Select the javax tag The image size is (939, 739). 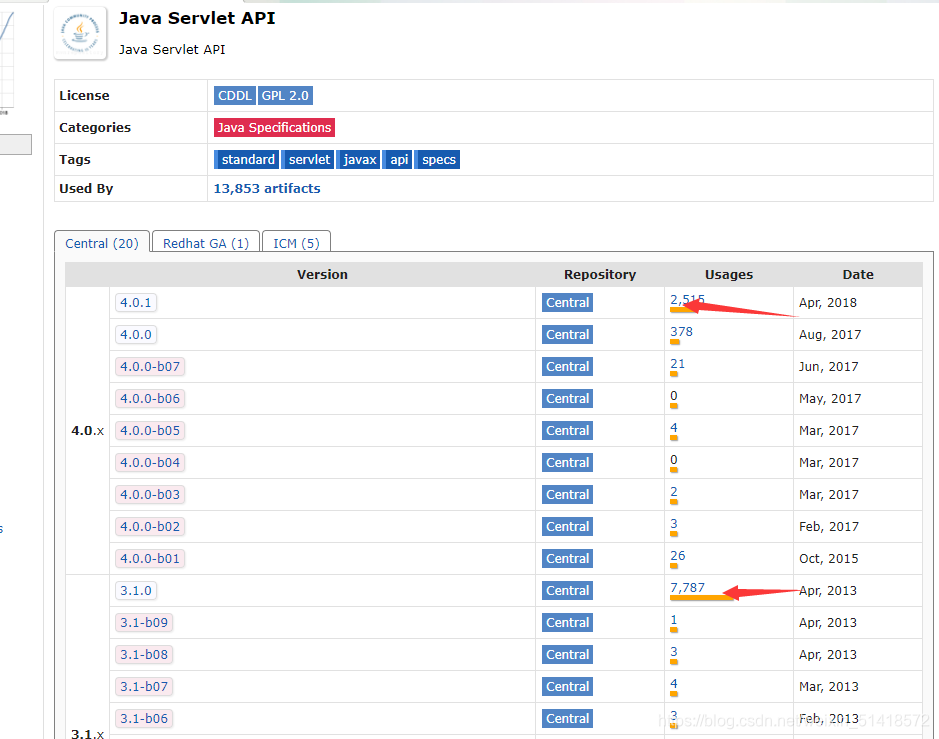[x=359, y=160]
